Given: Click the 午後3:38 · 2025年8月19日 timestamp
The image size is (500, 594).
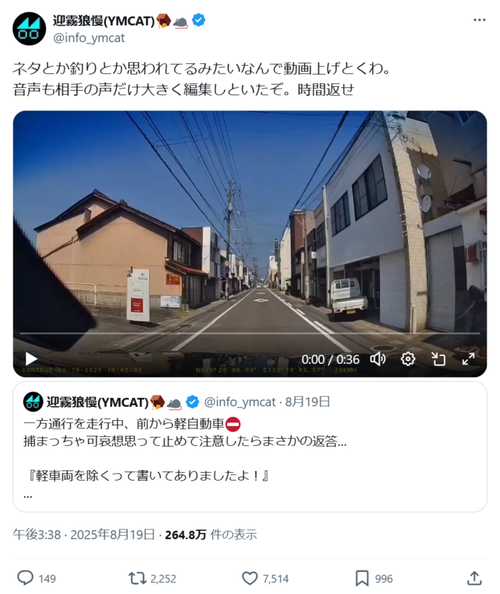Looking at the screenshot, I should tap(84, 535).
